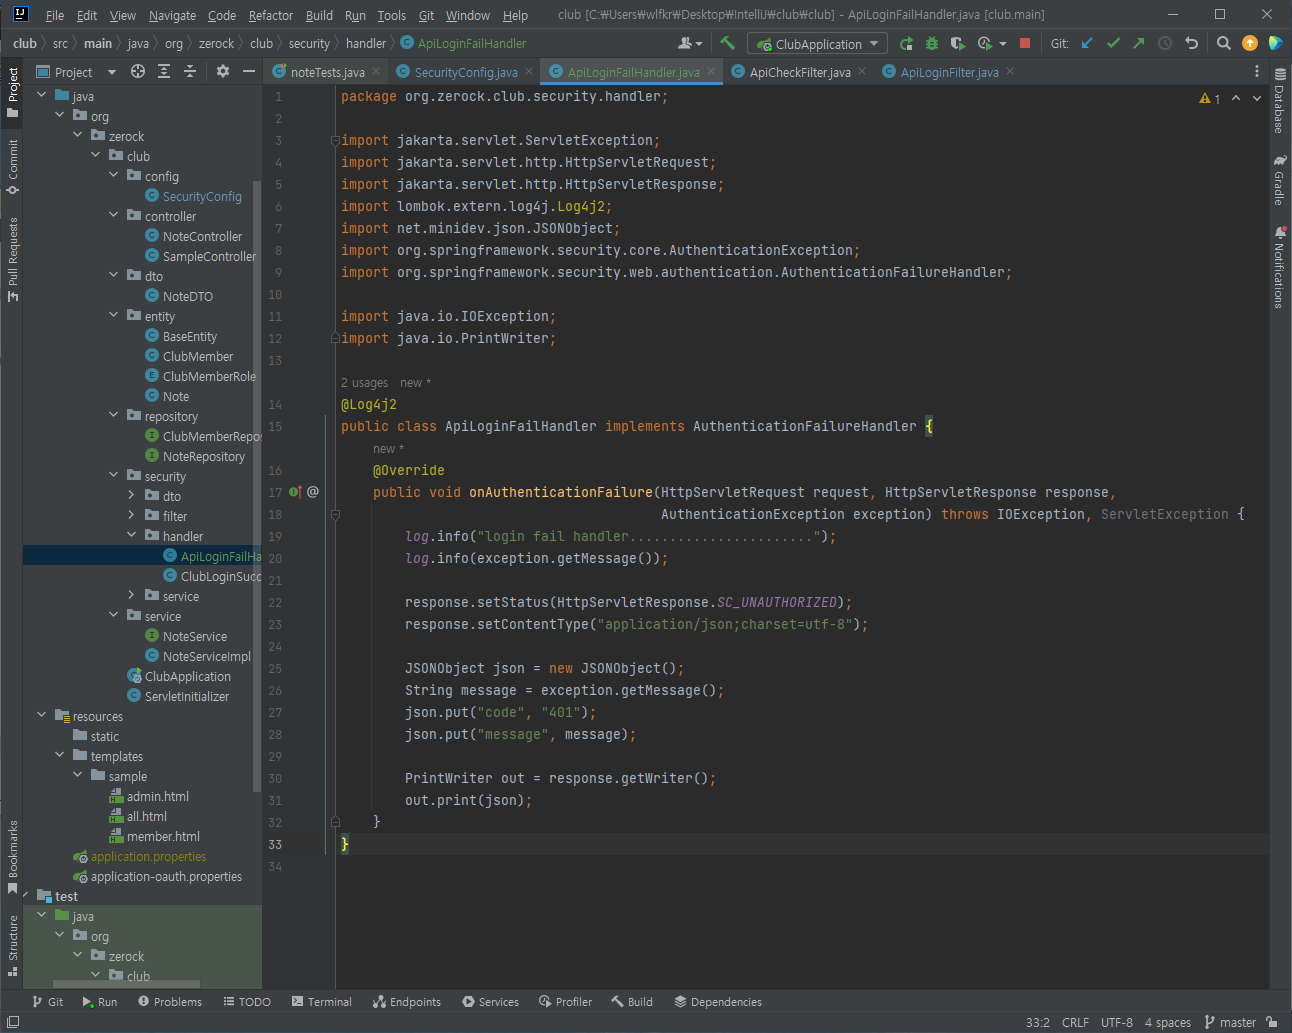
Task: Switch to the ApiCheckFilter.java tab
Action: tap(800, 72)
